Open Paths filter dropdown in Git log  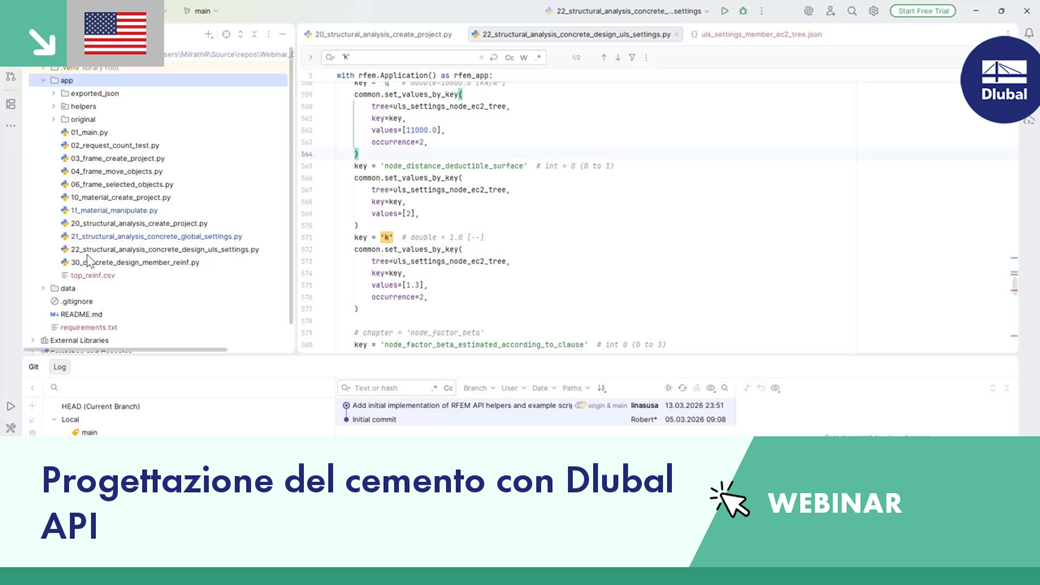click(x=576, y=388)
